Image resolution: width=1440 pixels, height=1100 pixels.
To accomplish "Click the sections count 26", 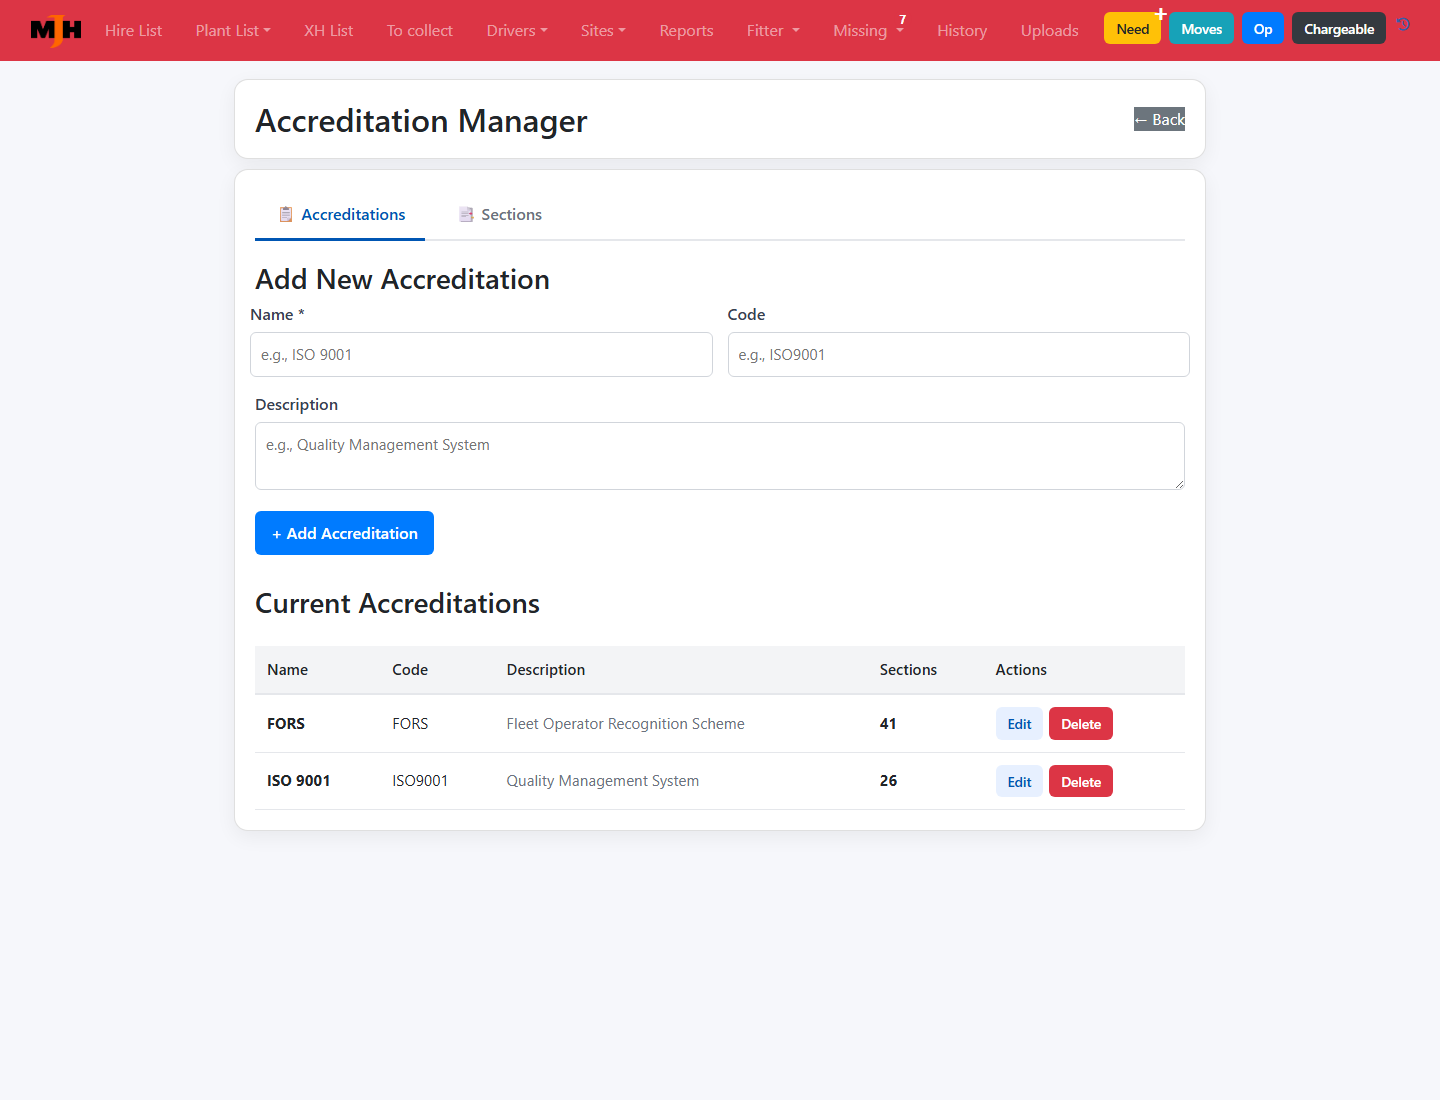I will coord(888,781).
